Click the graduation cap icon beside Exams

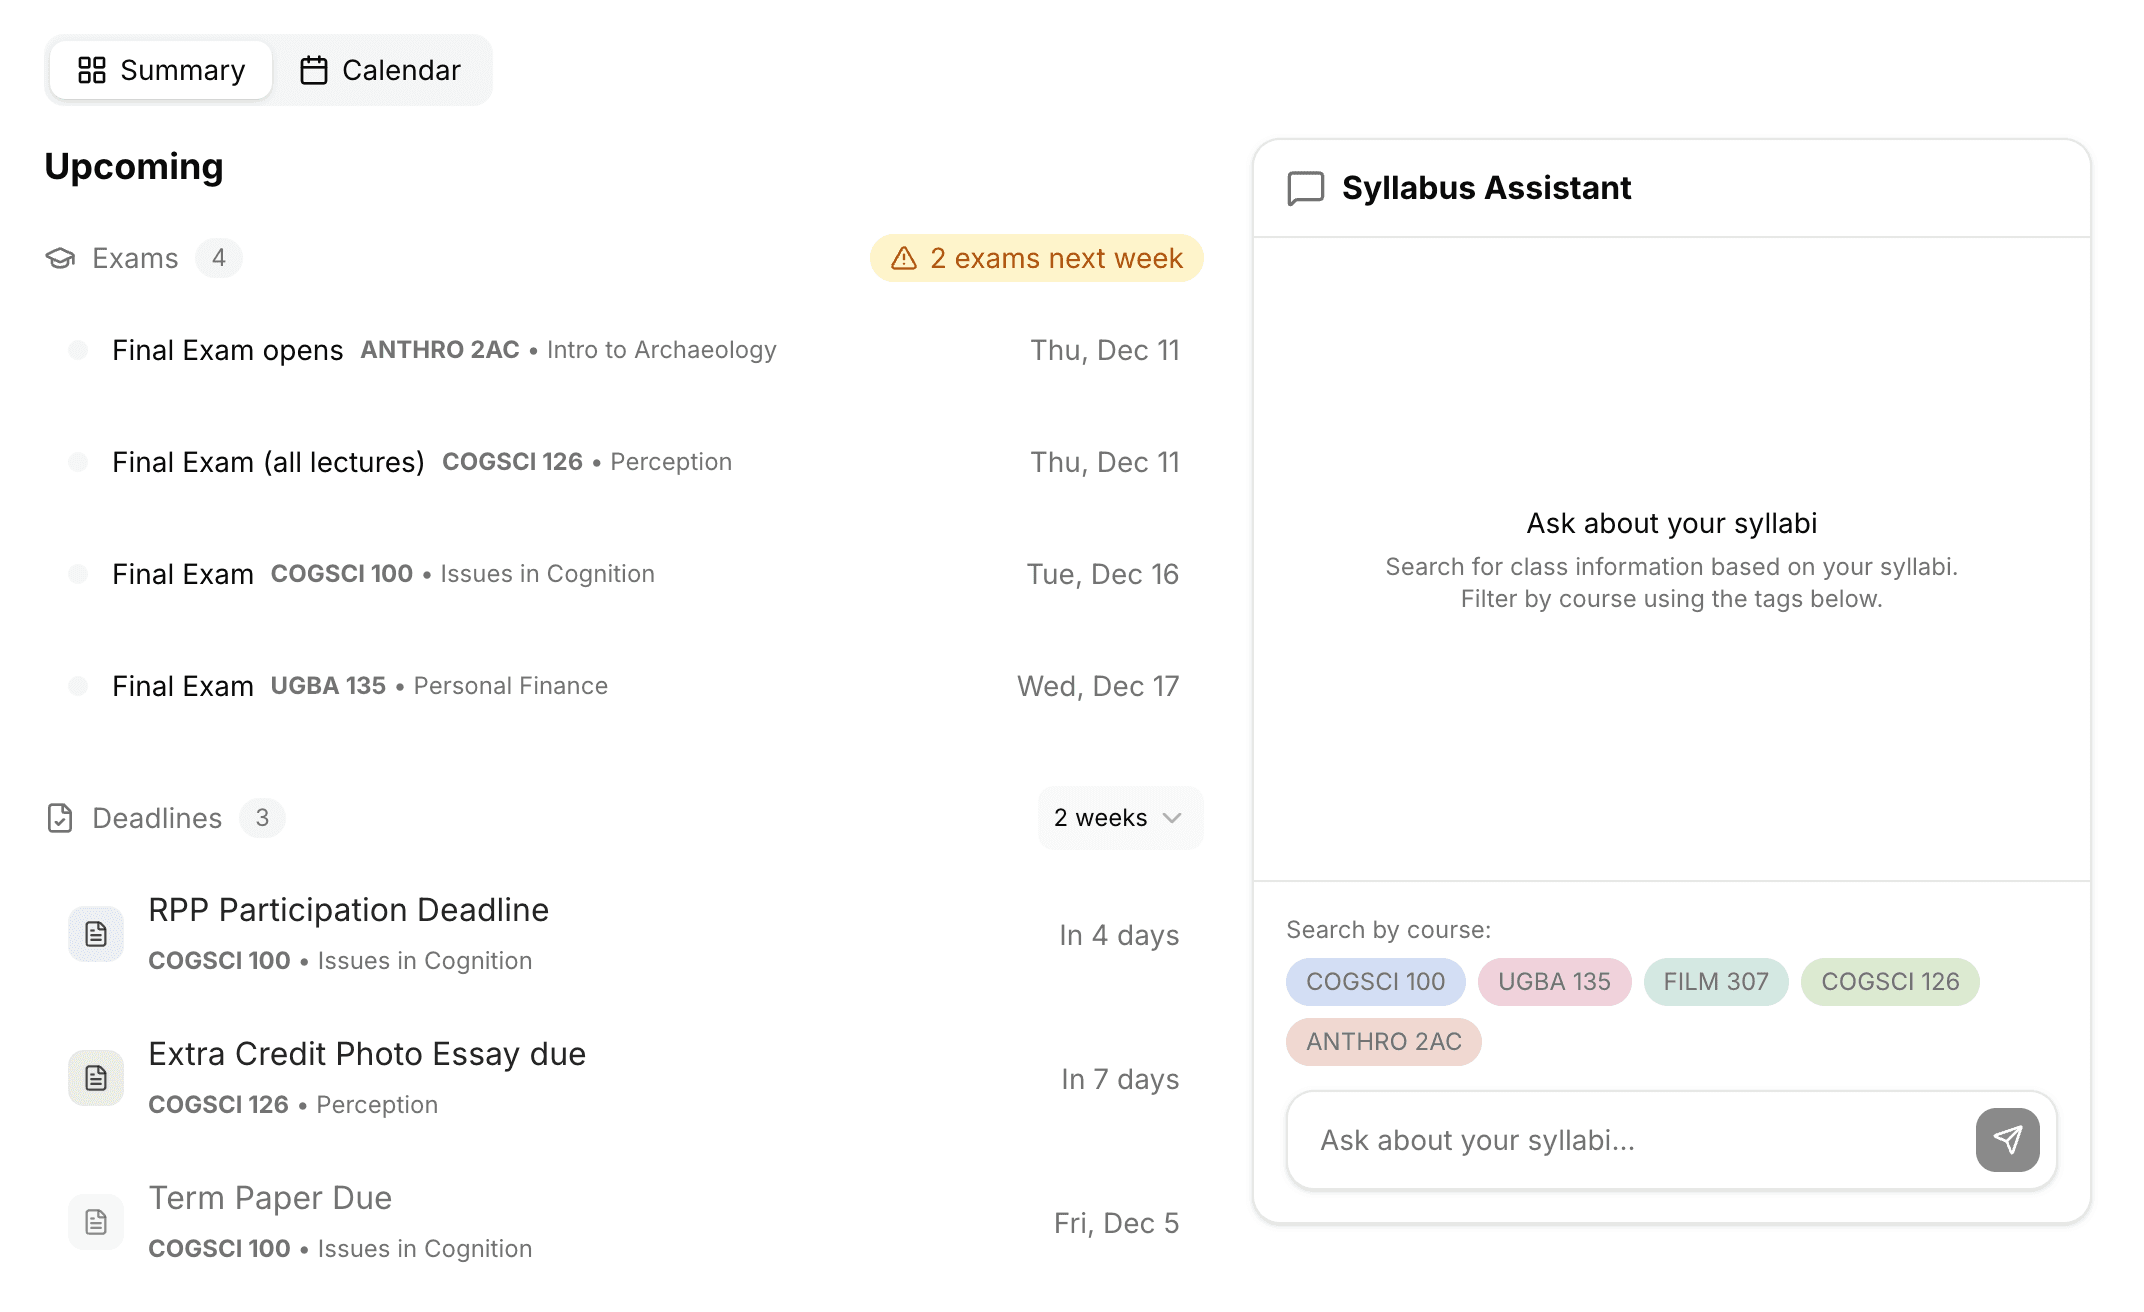(x=62, y=258)
